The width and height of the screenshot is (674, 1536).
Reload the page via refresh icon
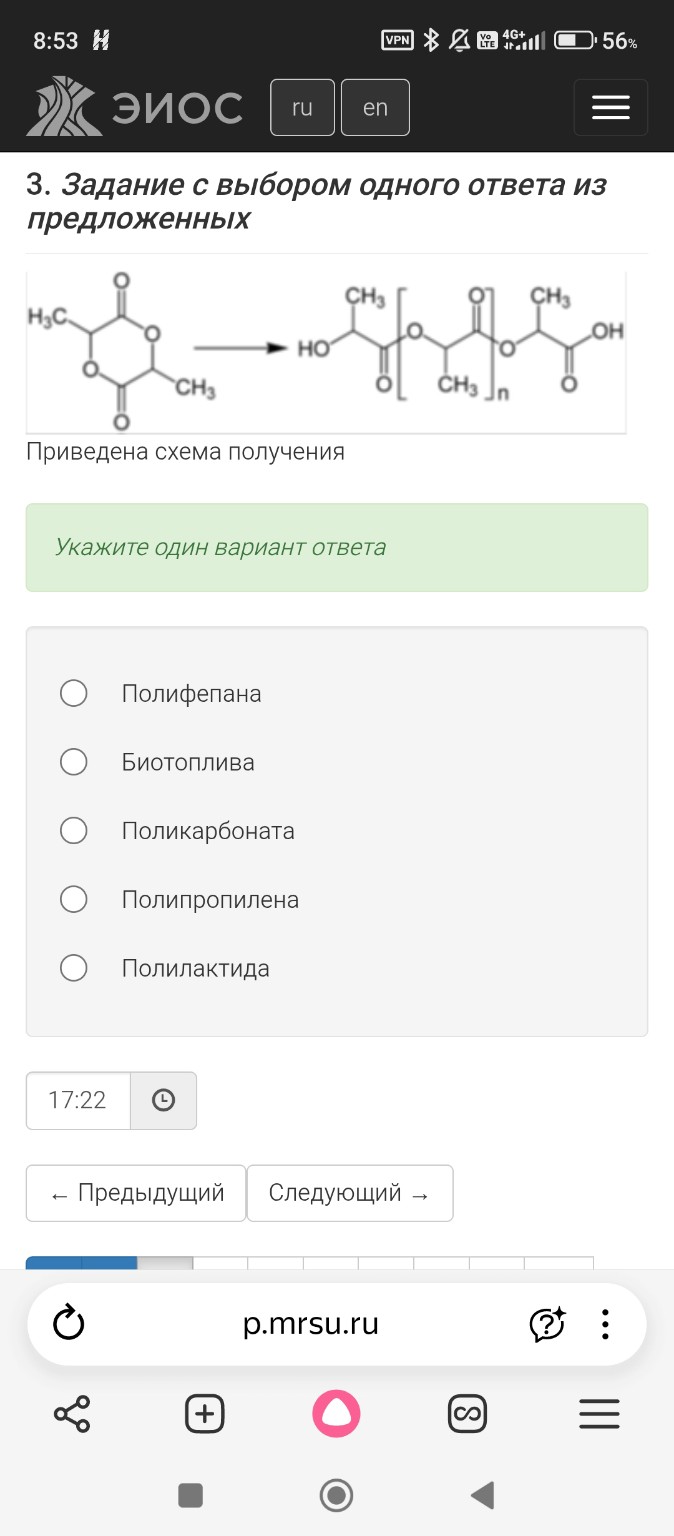point(67,1323)
